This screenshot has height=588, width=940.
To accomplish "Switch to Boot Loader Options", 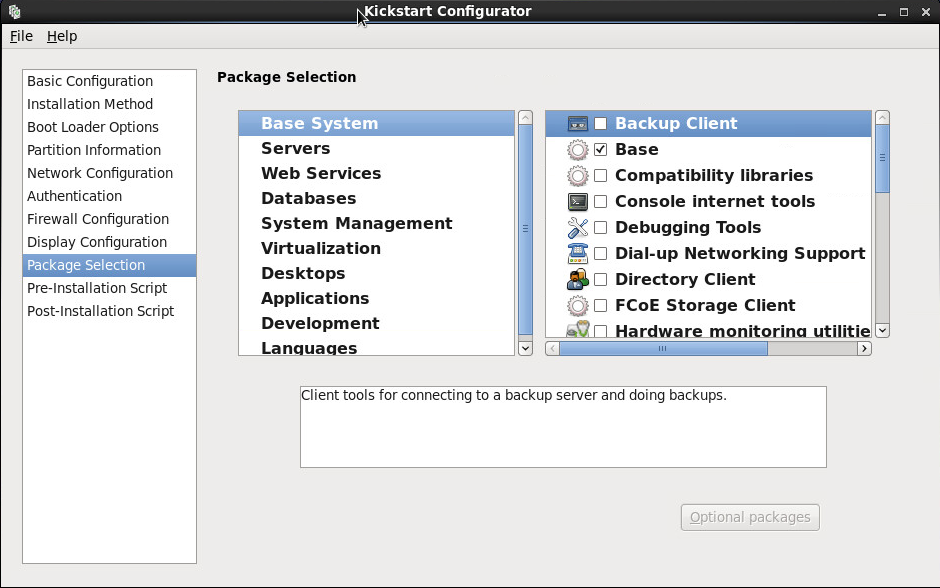I will click(x=109, y=127).
